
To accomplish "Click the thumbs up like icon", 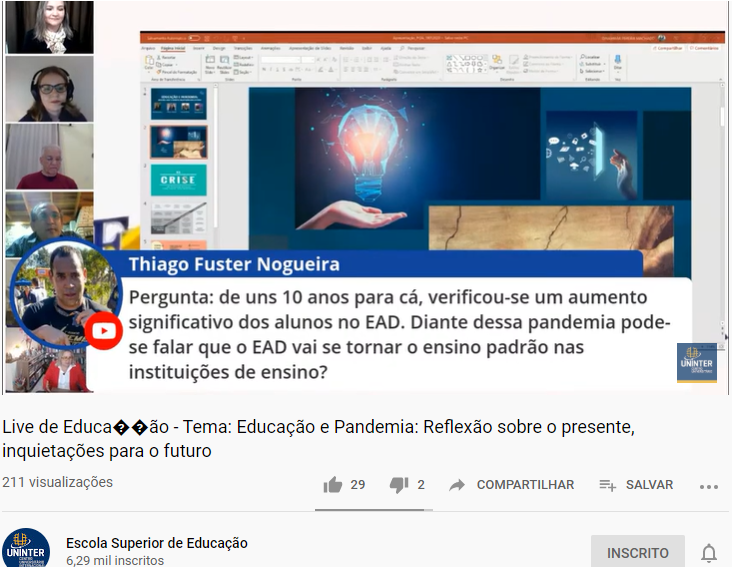I will (333, 485).
